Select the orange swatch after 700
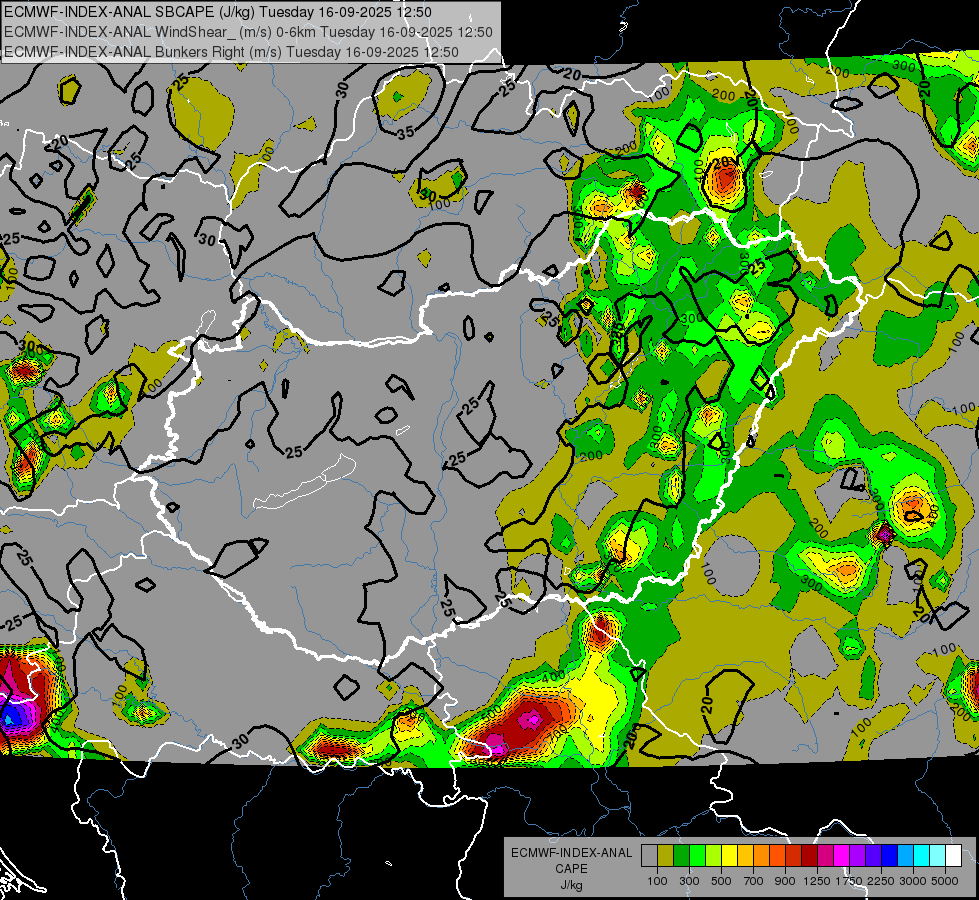 (x=761, y=856)
